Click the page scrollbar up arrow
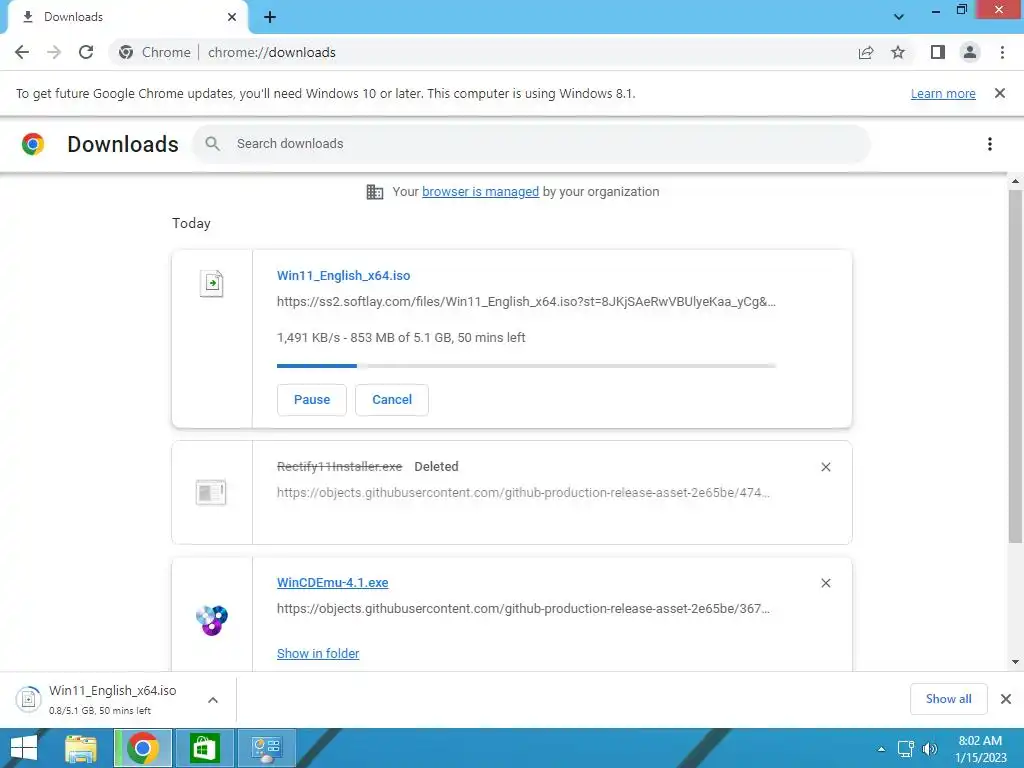The height and width of the screenshot is (768, 1024). click(1015, 181)
